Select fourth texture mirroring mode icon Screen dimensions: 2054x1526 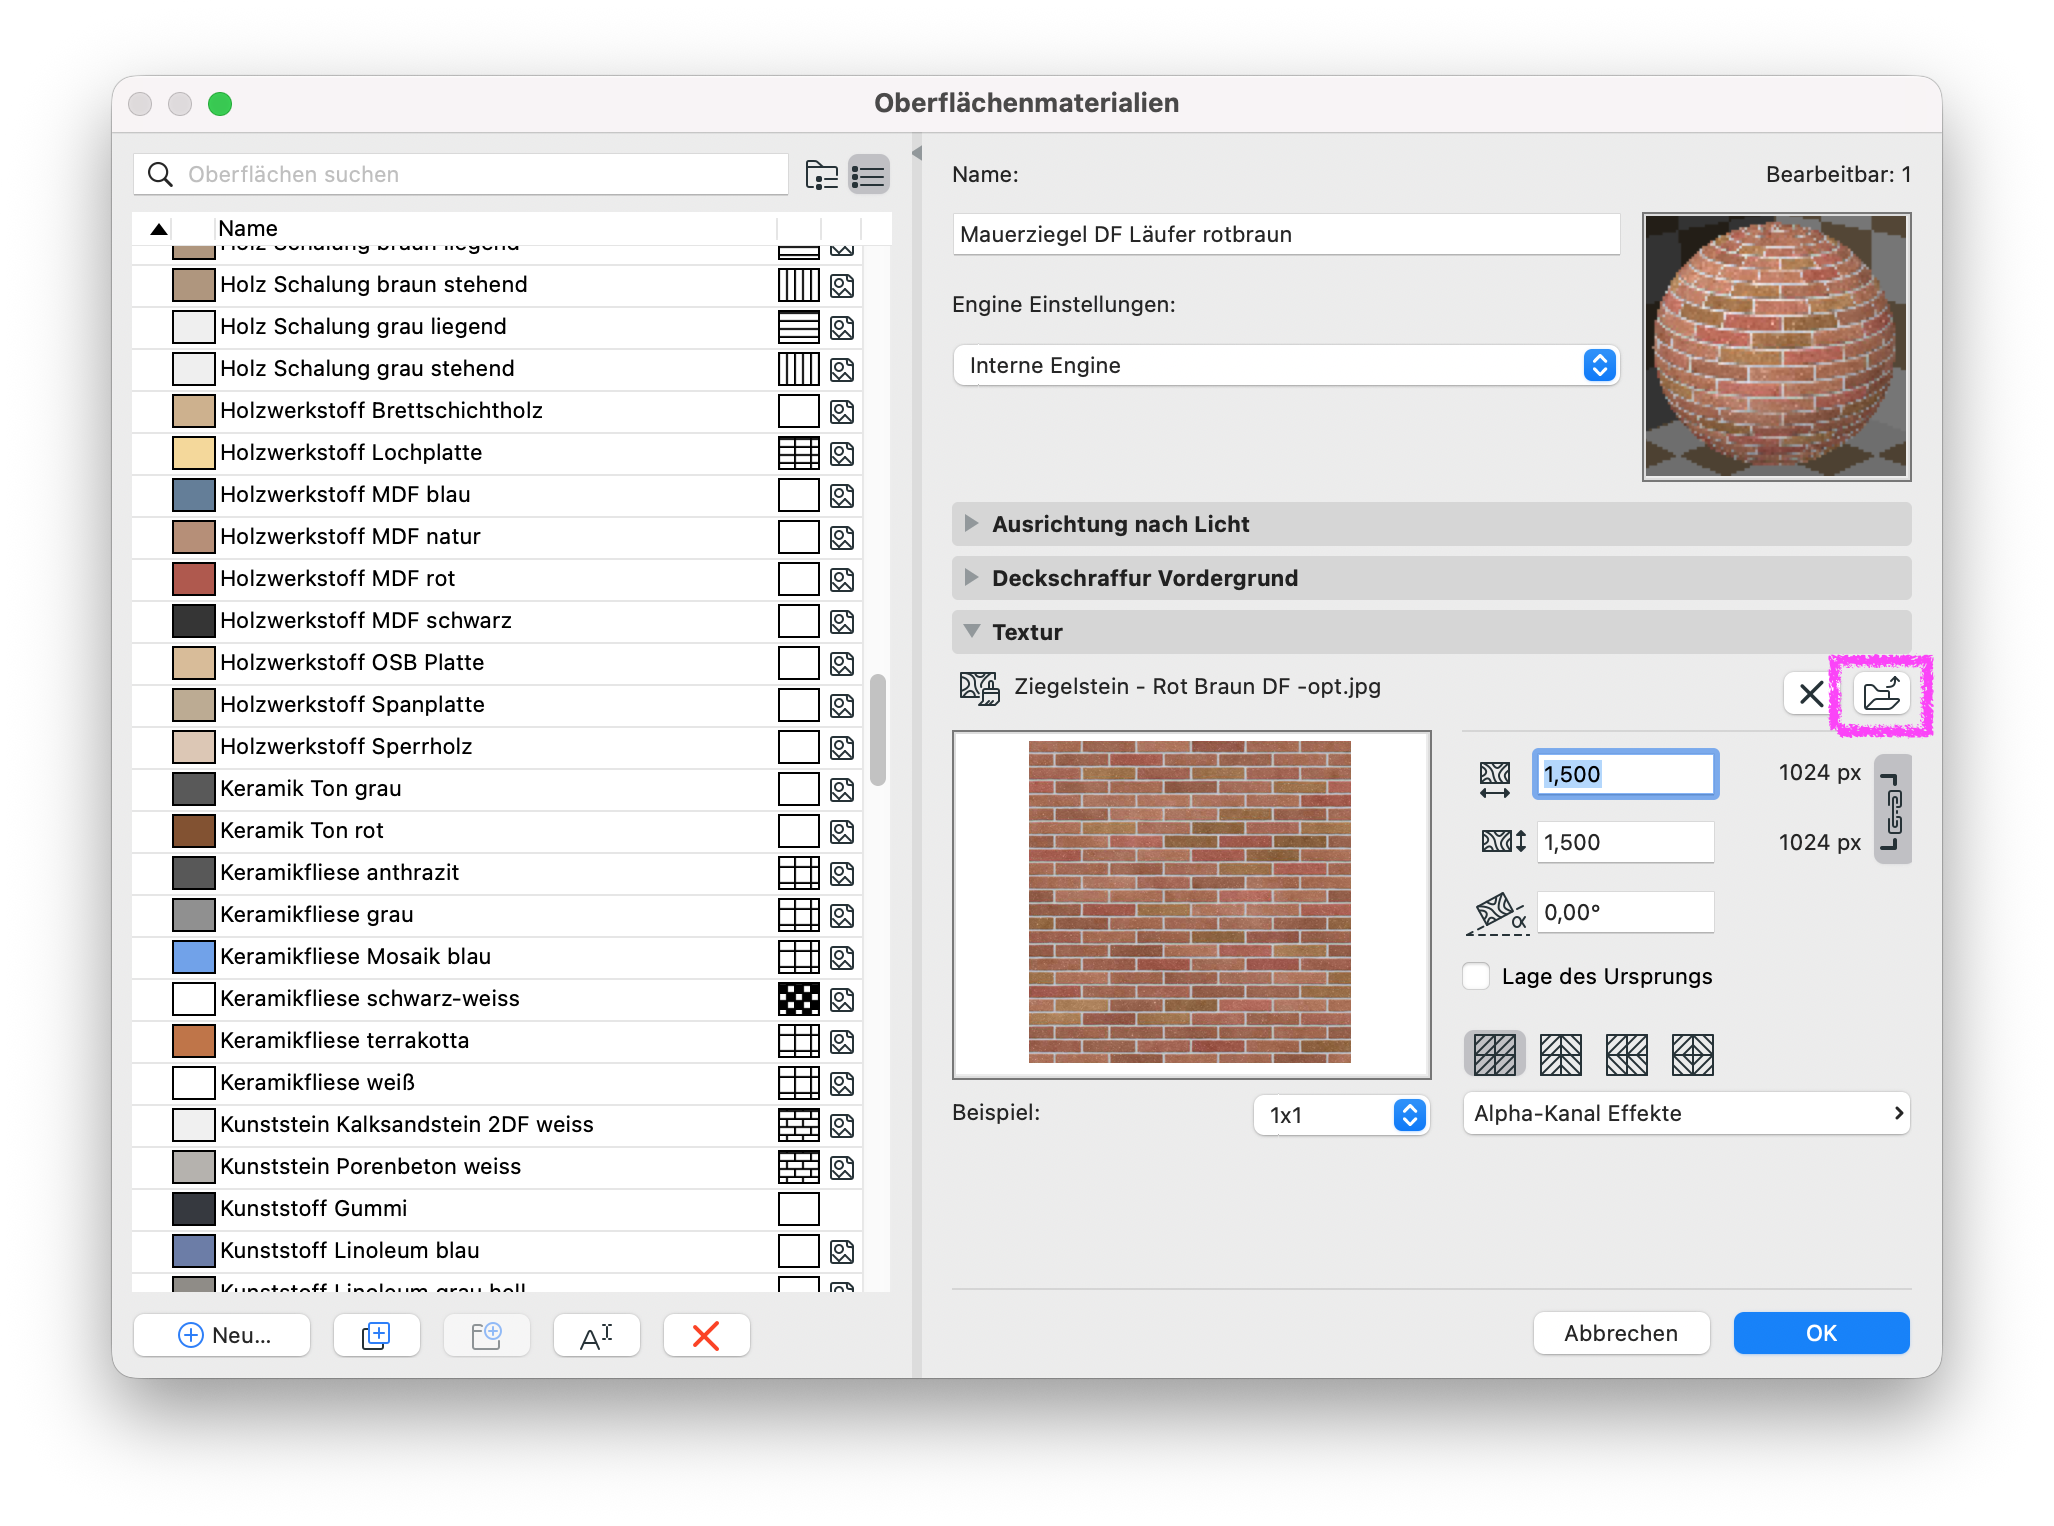coord(1692,1054)
